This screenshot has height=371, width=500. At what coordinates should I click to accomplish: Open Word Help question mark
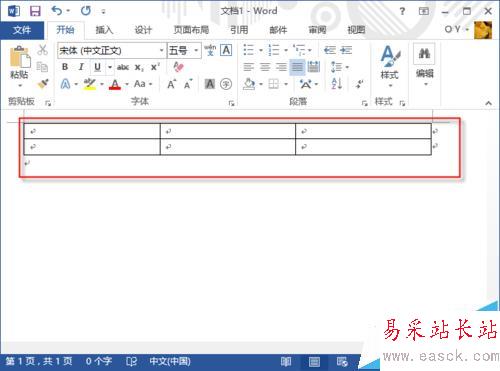[402, 11]
